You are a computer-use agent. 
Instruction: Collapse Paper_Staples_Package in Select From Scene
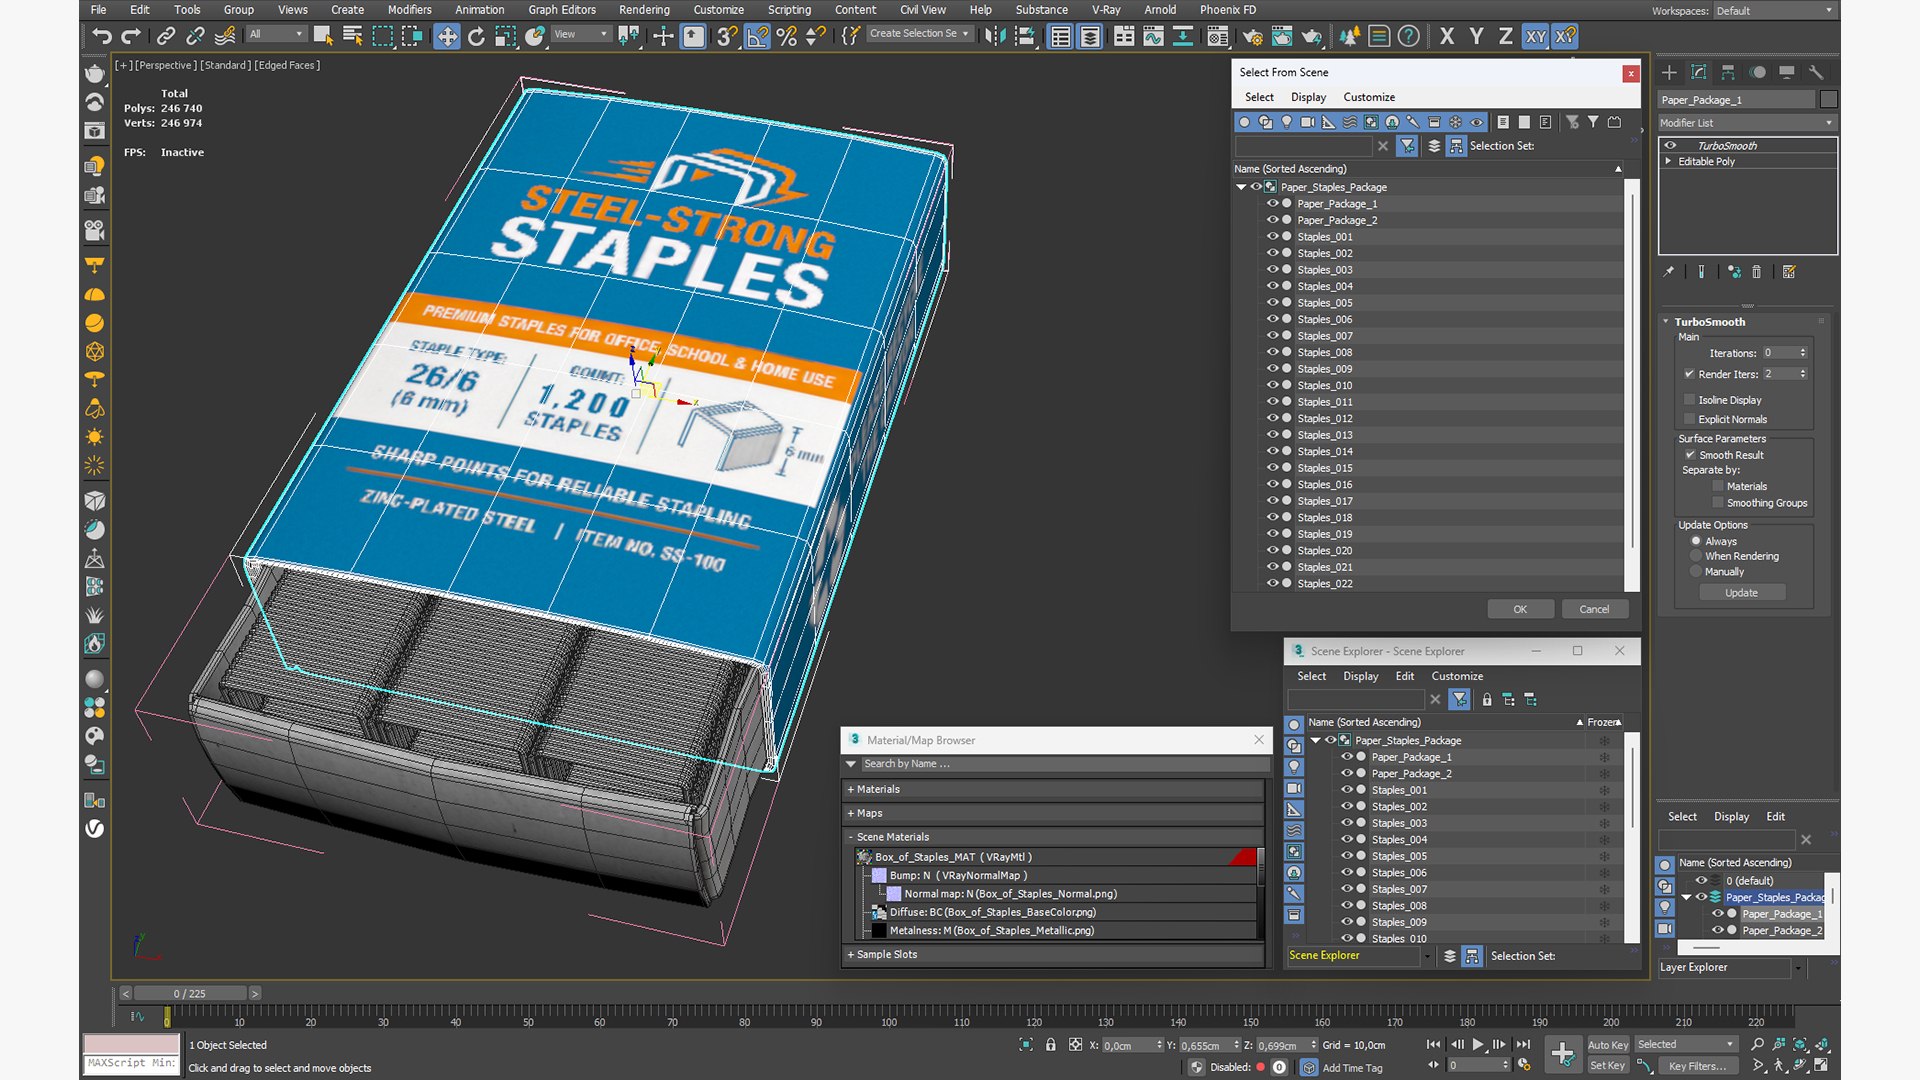pos(1241,187)
